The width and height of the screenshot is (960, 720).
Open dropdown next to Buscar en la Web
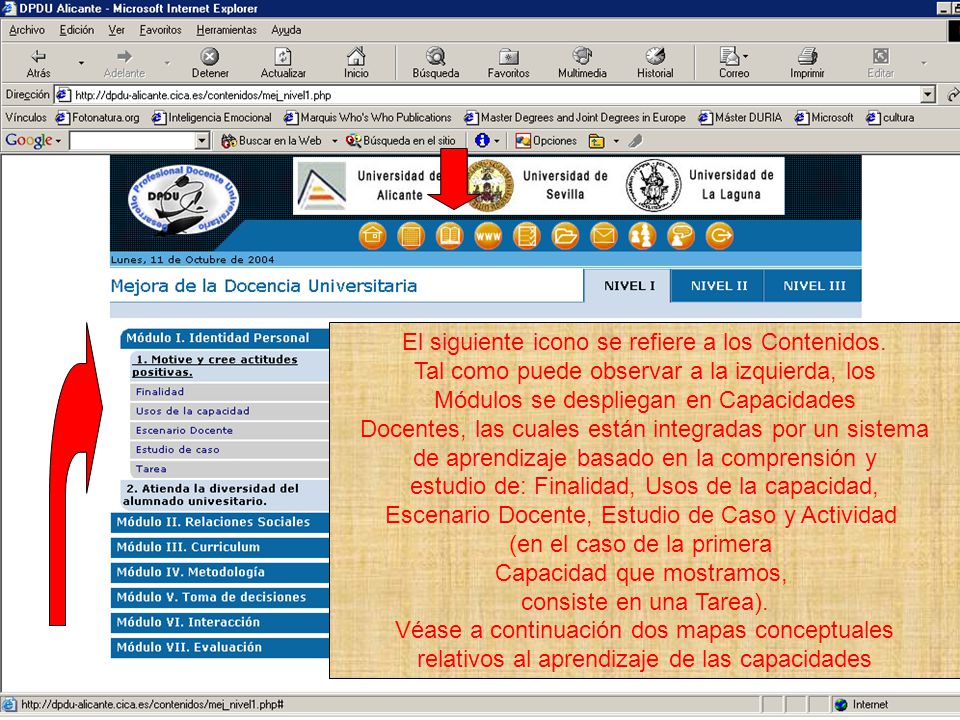pos(334,141)
